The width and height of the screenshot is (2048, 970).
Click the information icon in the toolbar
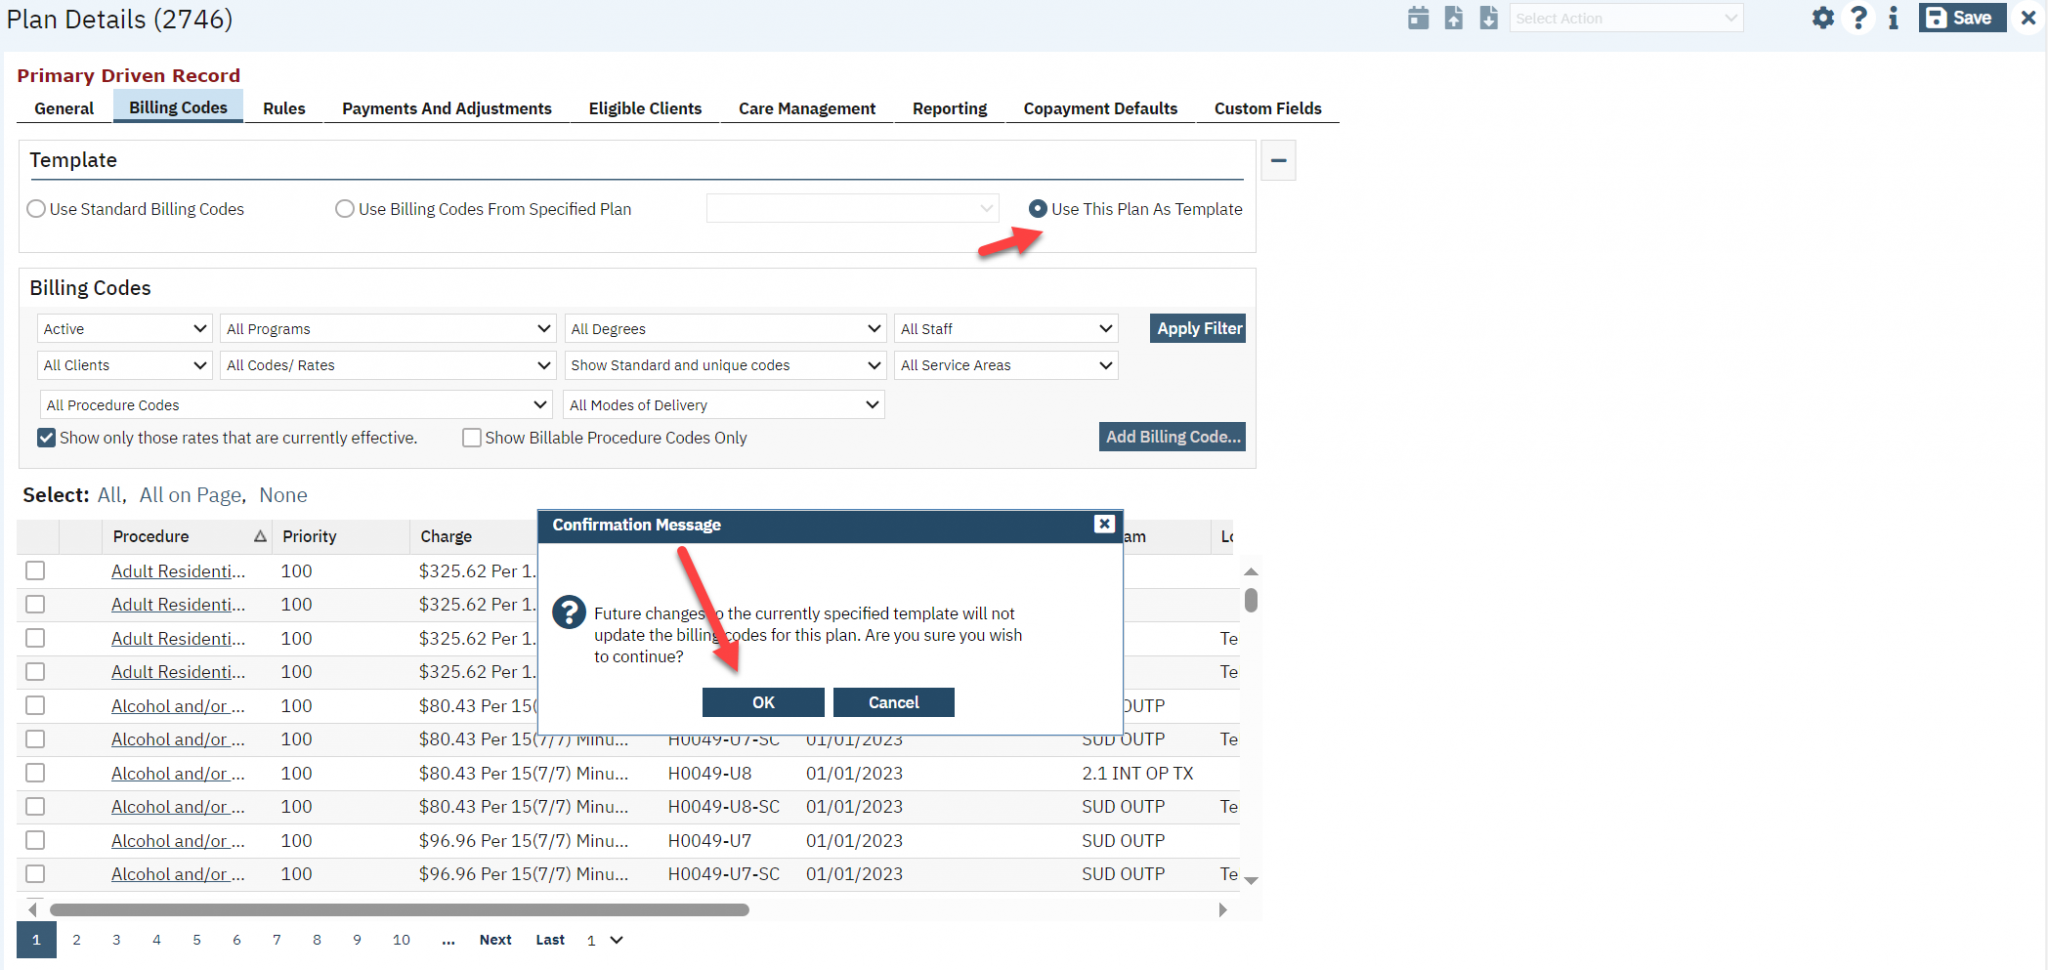[1894, 17]
